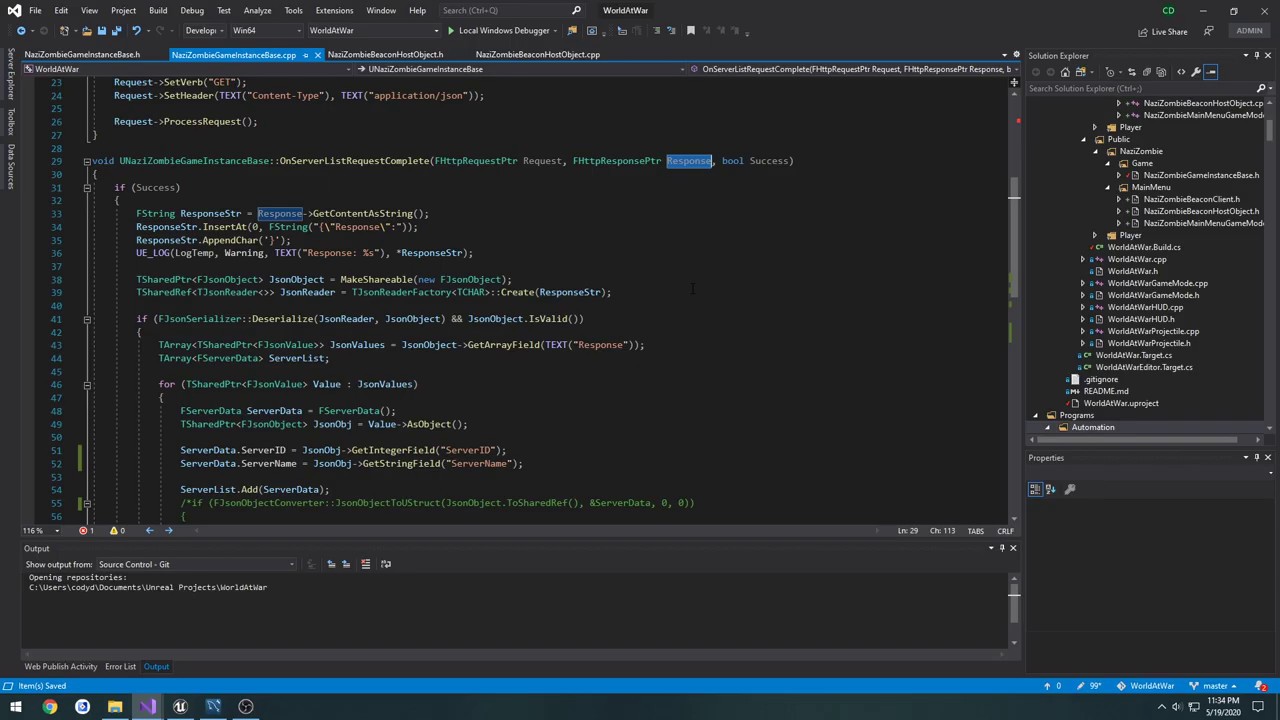Open the Windows Start menu

(x=16, y=707)
